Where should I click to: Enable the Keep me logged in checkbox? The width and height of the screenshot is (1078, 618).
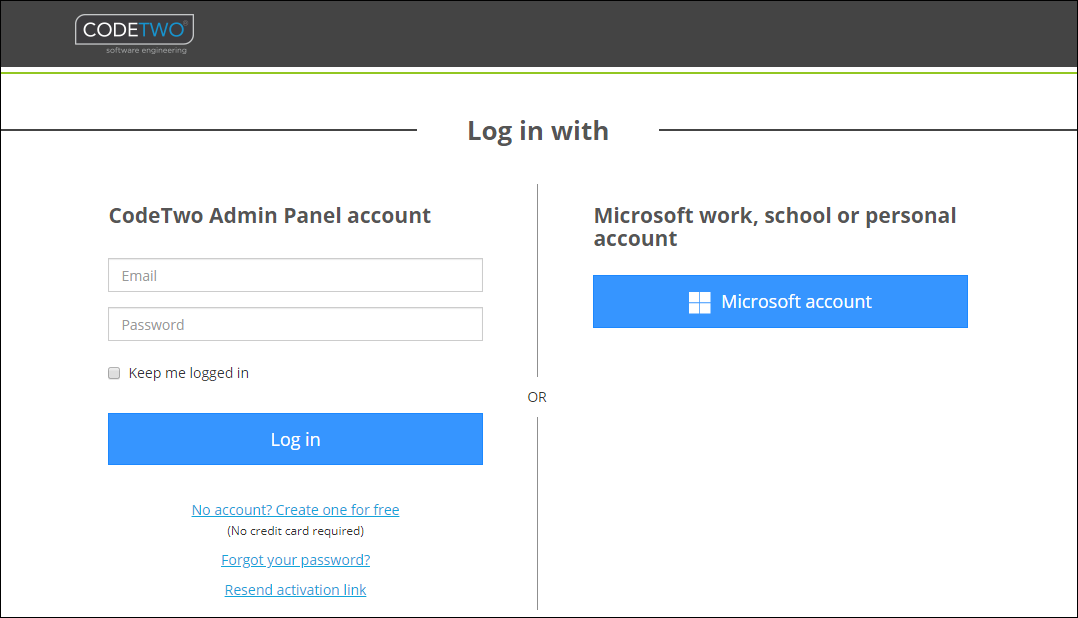point(114,372)
